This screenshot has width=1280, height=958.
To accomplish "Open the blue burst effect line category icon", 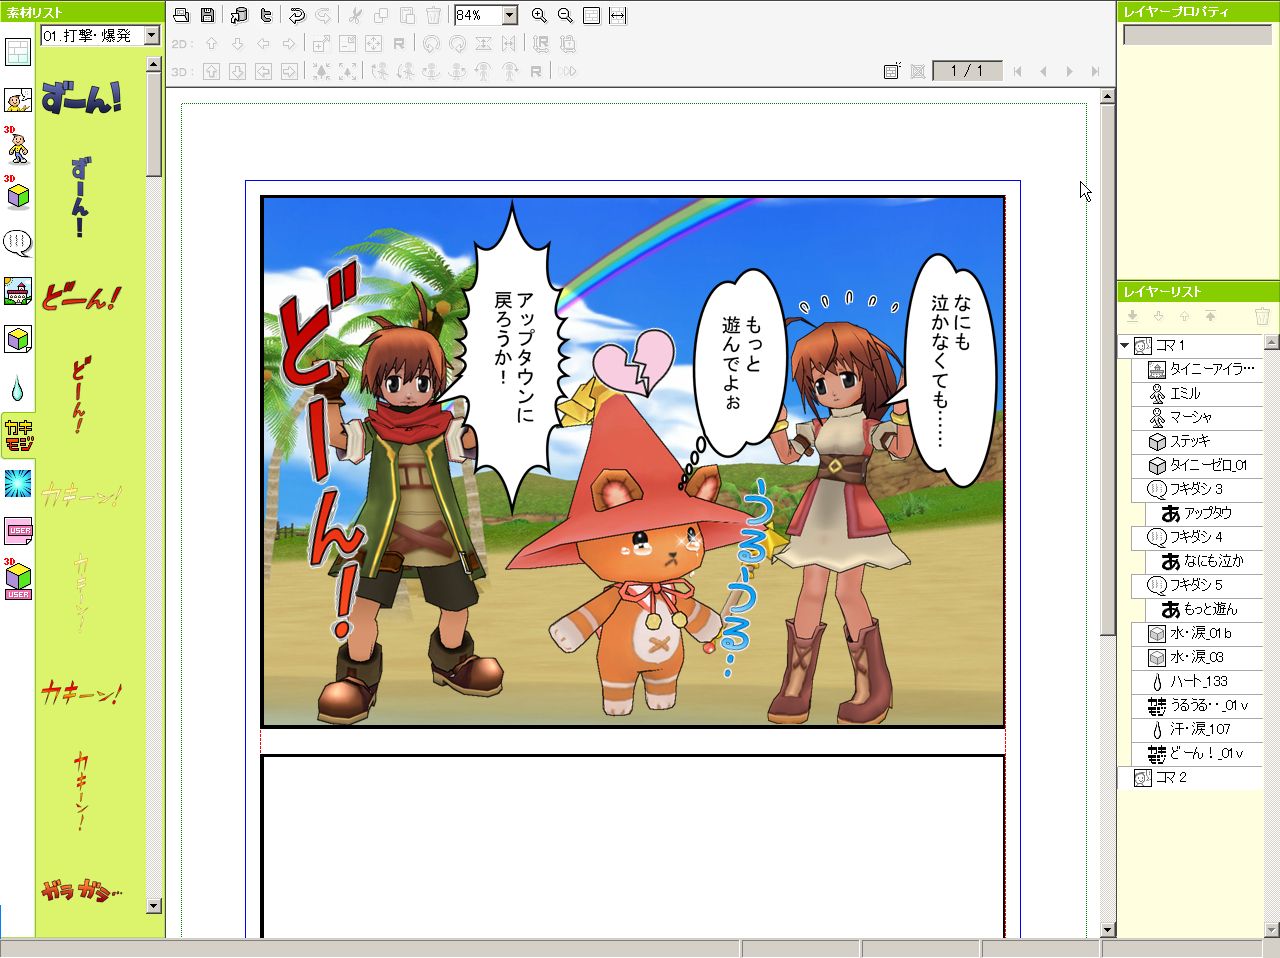I will pos(18,484).
